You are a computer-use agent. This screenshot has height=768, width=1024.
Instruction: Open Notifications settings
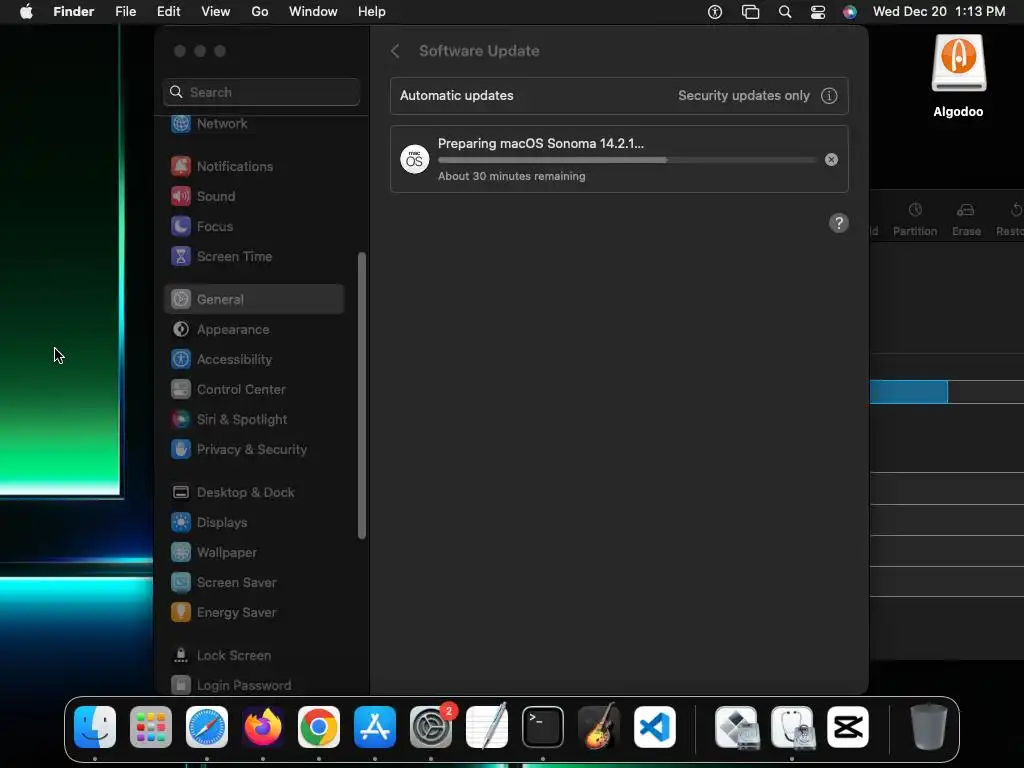coord(253,166)
